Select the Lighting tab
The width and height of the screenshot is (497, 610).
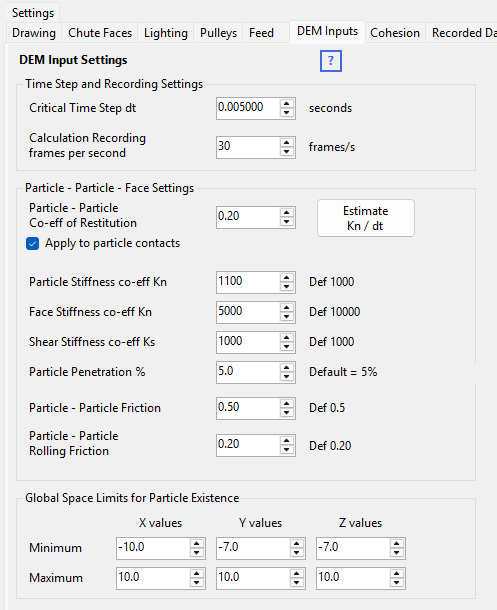(x=166, y=33)
